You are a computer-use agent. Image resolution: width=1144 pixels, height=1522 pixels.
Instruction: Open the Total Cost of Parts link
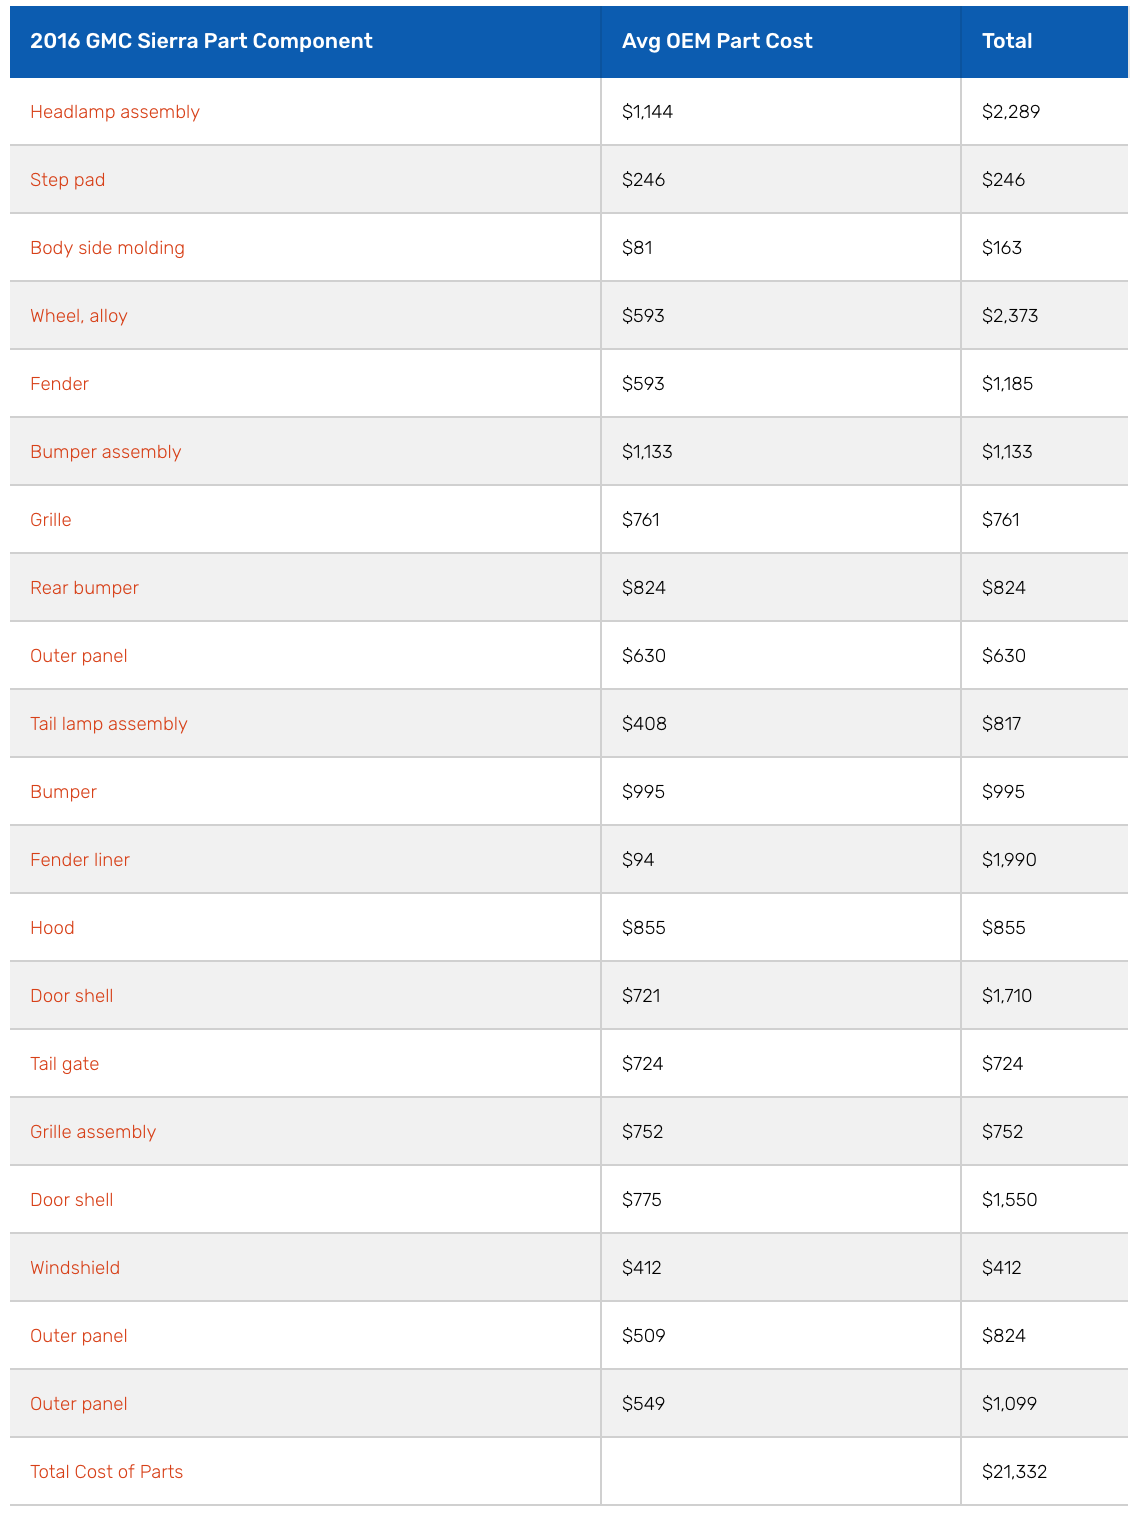(x=106, y=1472)
